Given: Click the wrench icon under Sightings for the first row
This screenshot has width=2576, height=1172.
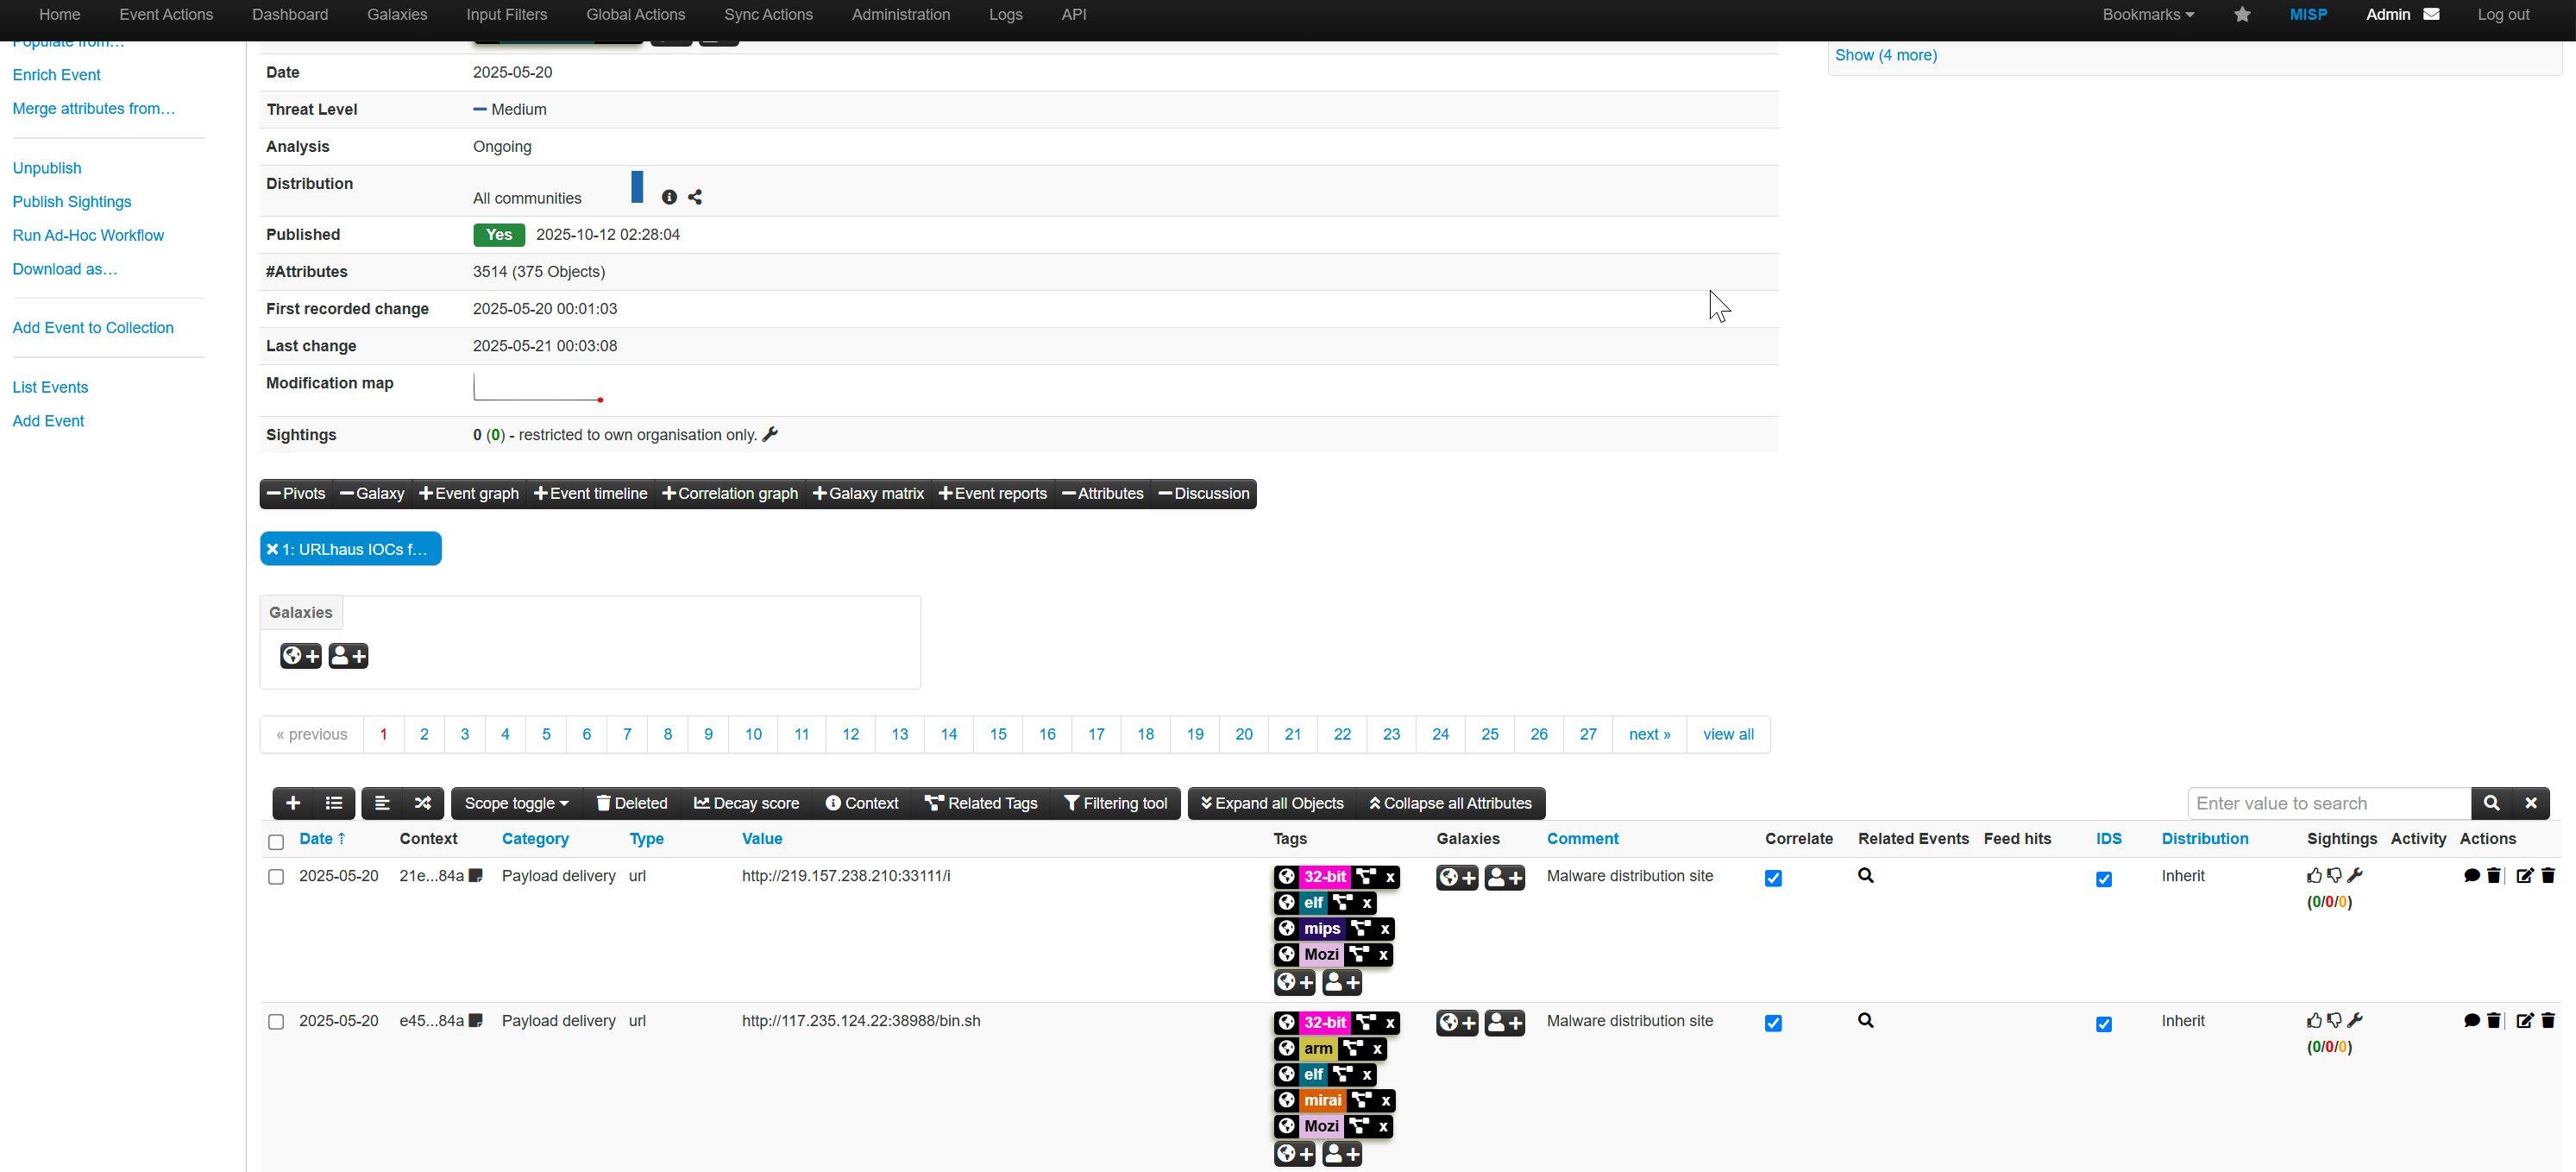Looking at the screenshot, I should tap(2356, 874).
